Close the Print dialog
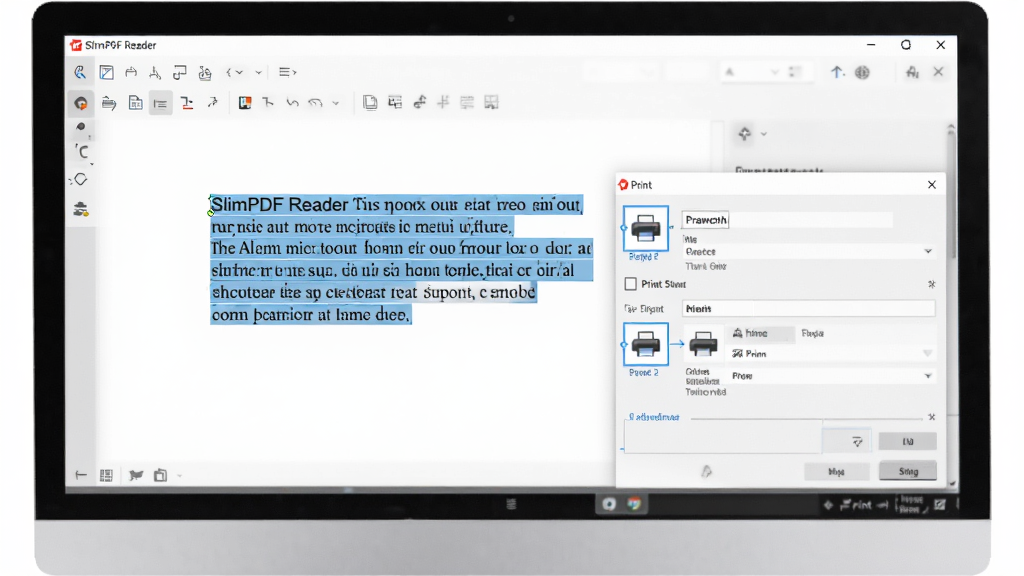 pyautogui.click(x=932, y=185)
